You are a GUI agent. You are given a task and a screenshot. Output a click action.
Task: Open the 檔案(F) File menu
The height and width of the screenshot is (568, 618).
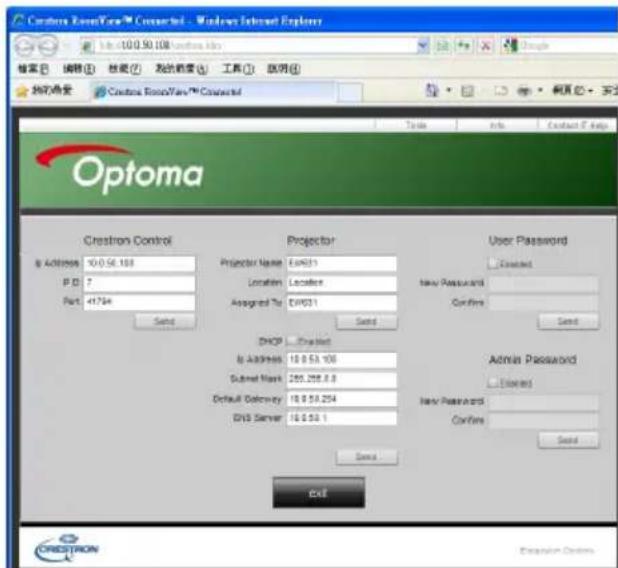pos(34,69)
